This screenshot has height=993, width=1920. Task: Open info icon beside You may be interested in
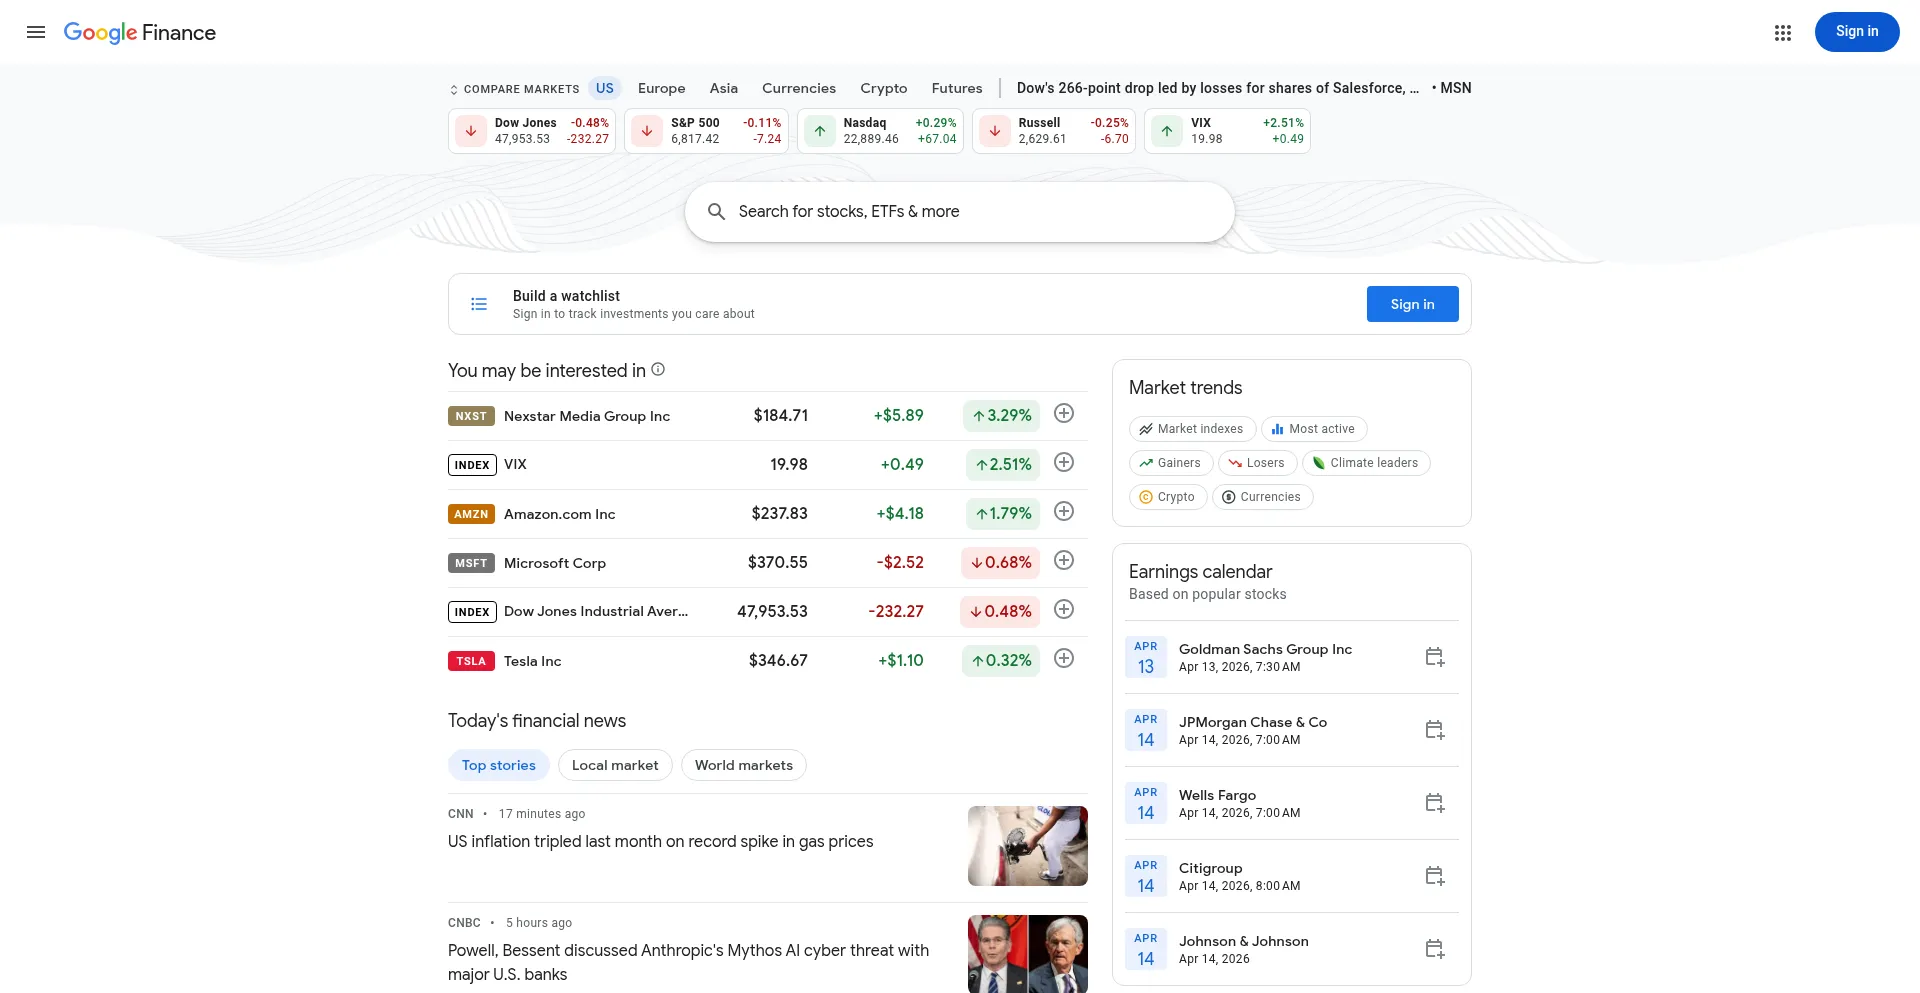pos(658,369)
